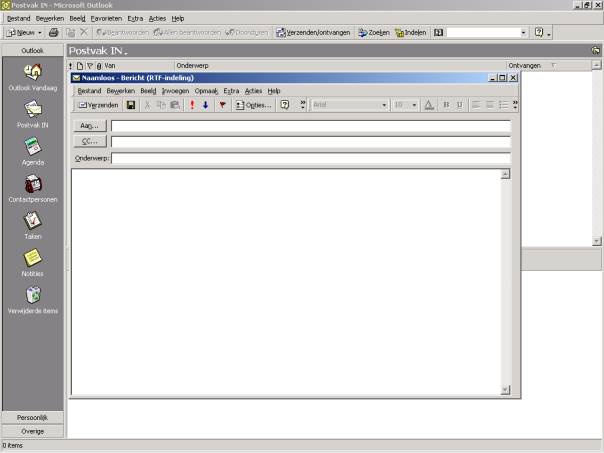Open Verwijderde items shortcut icon
Image resolution: width=604 pixels, height=453 pixels.
coord(33,295)
